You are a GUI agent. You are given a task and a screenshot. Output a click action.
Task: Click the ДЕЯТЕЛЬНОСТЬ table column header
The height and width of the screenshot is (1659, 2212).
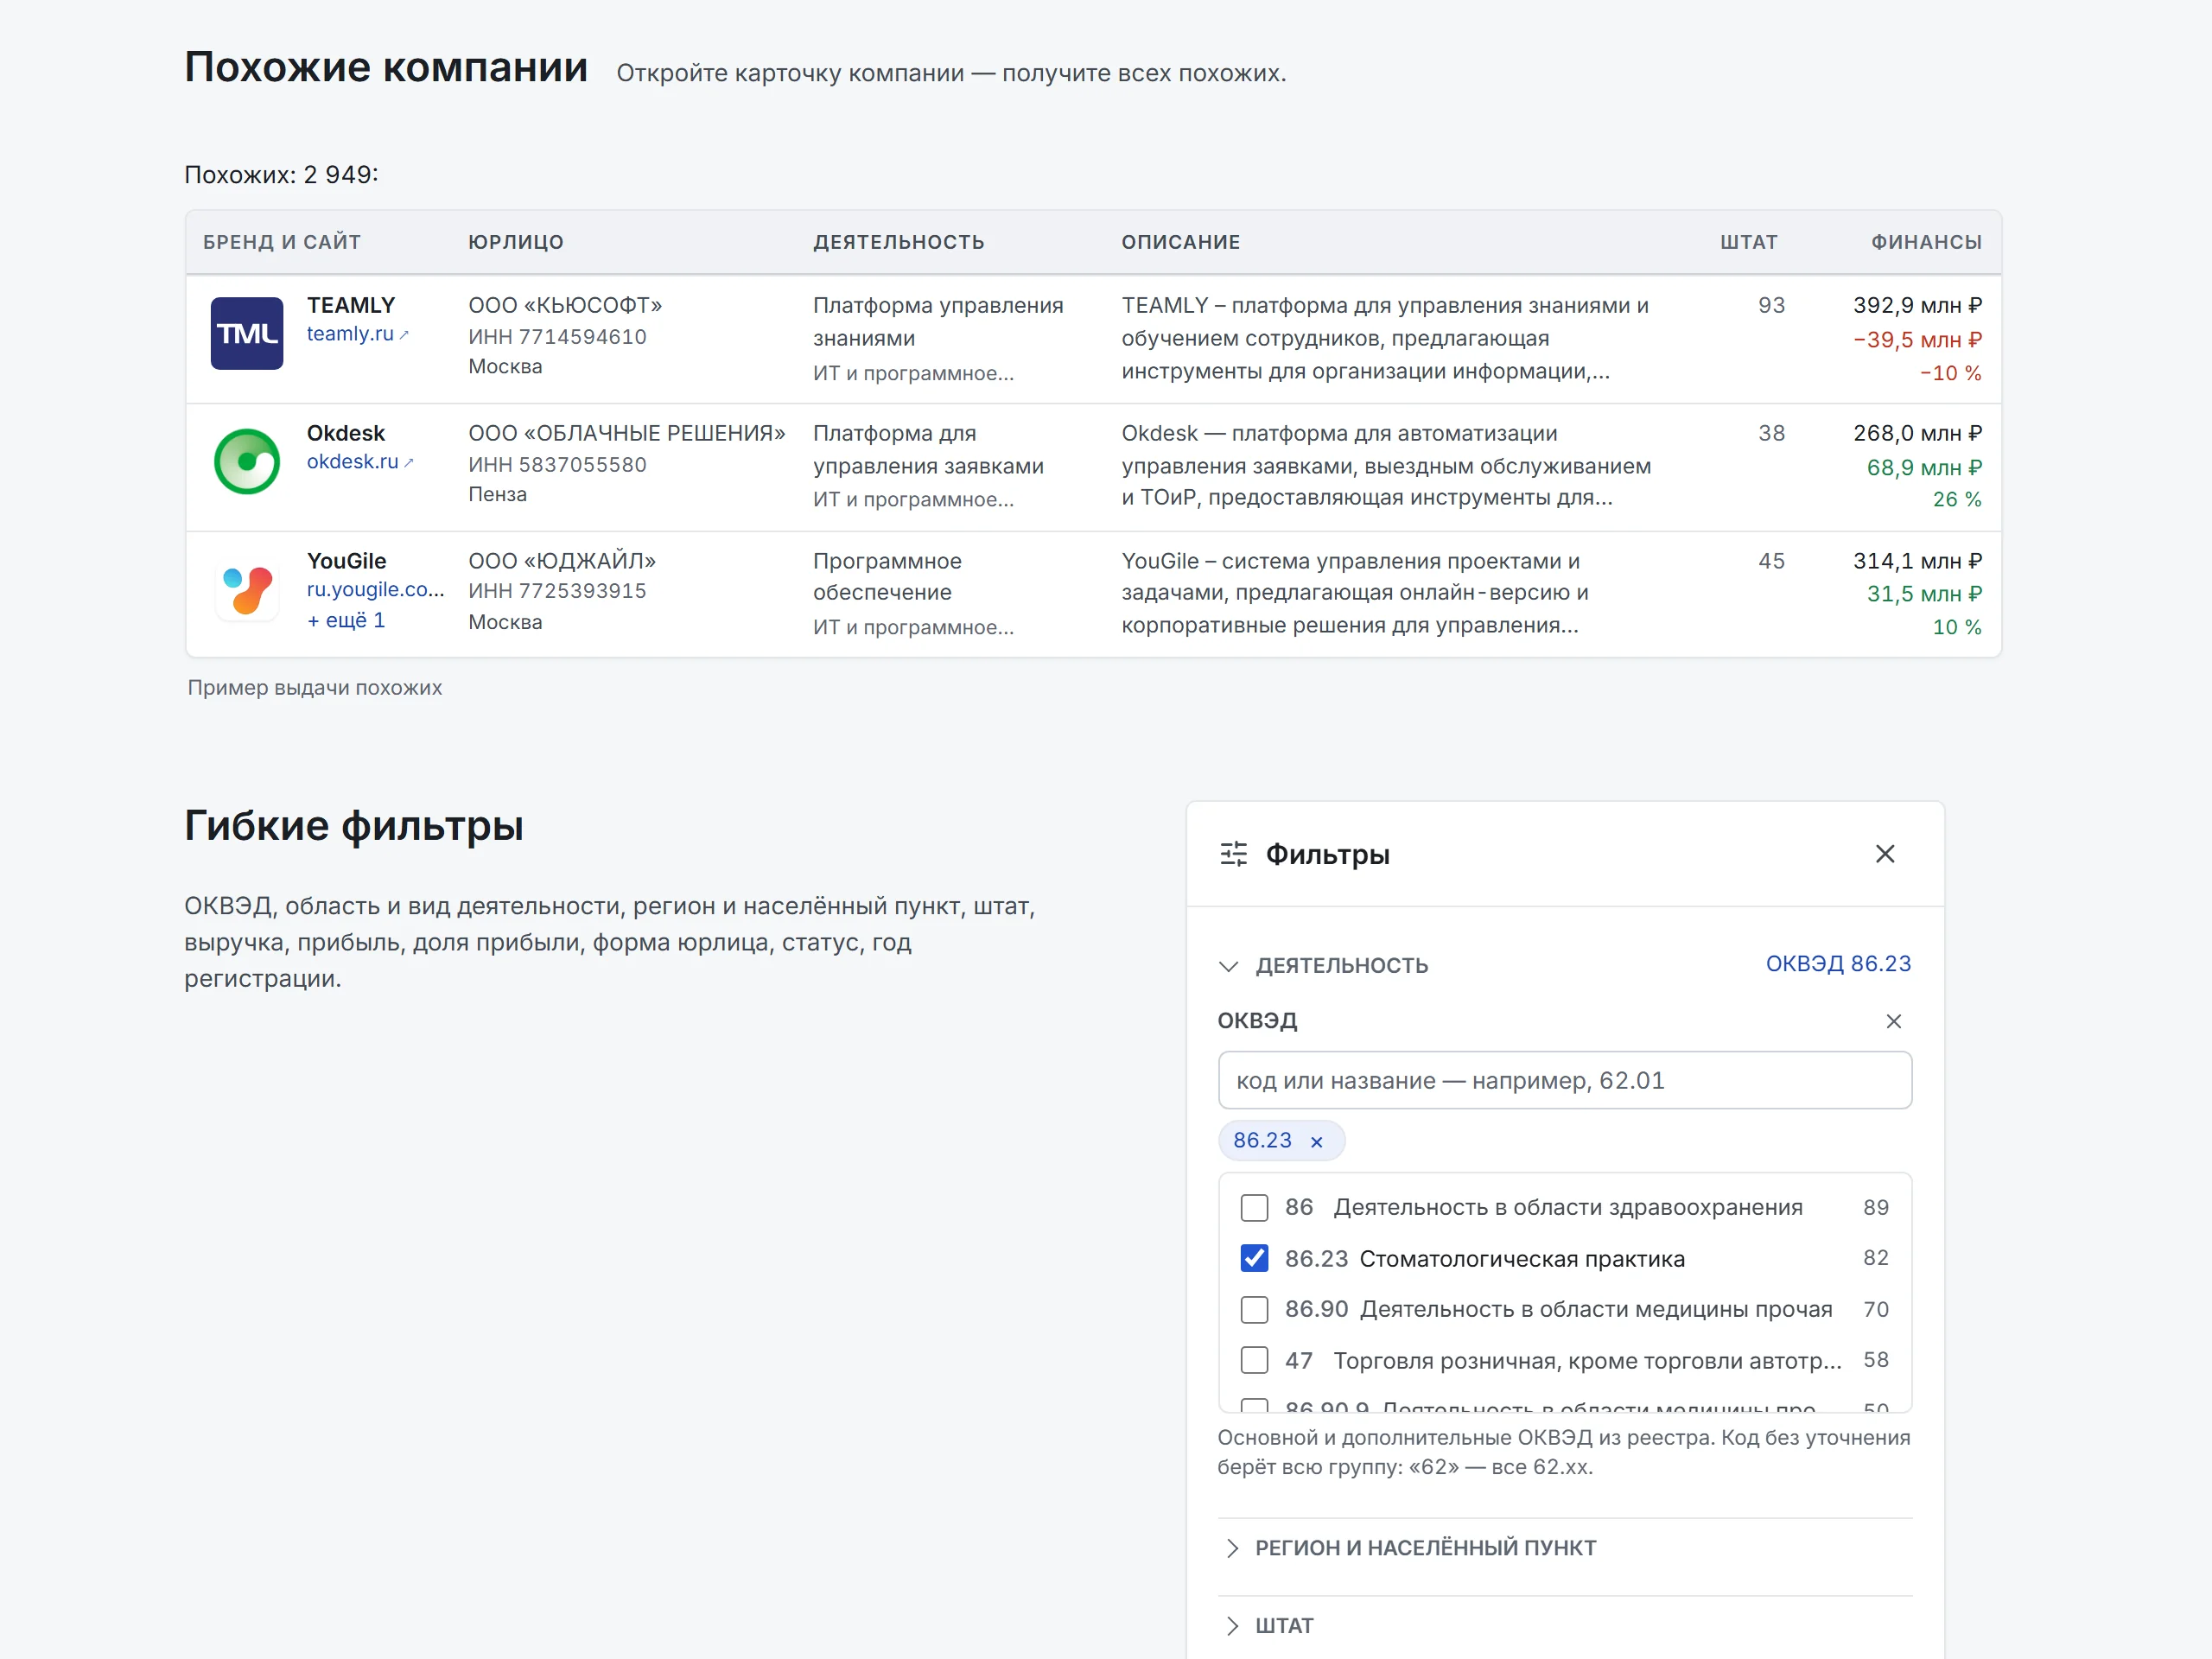point(899,242)
